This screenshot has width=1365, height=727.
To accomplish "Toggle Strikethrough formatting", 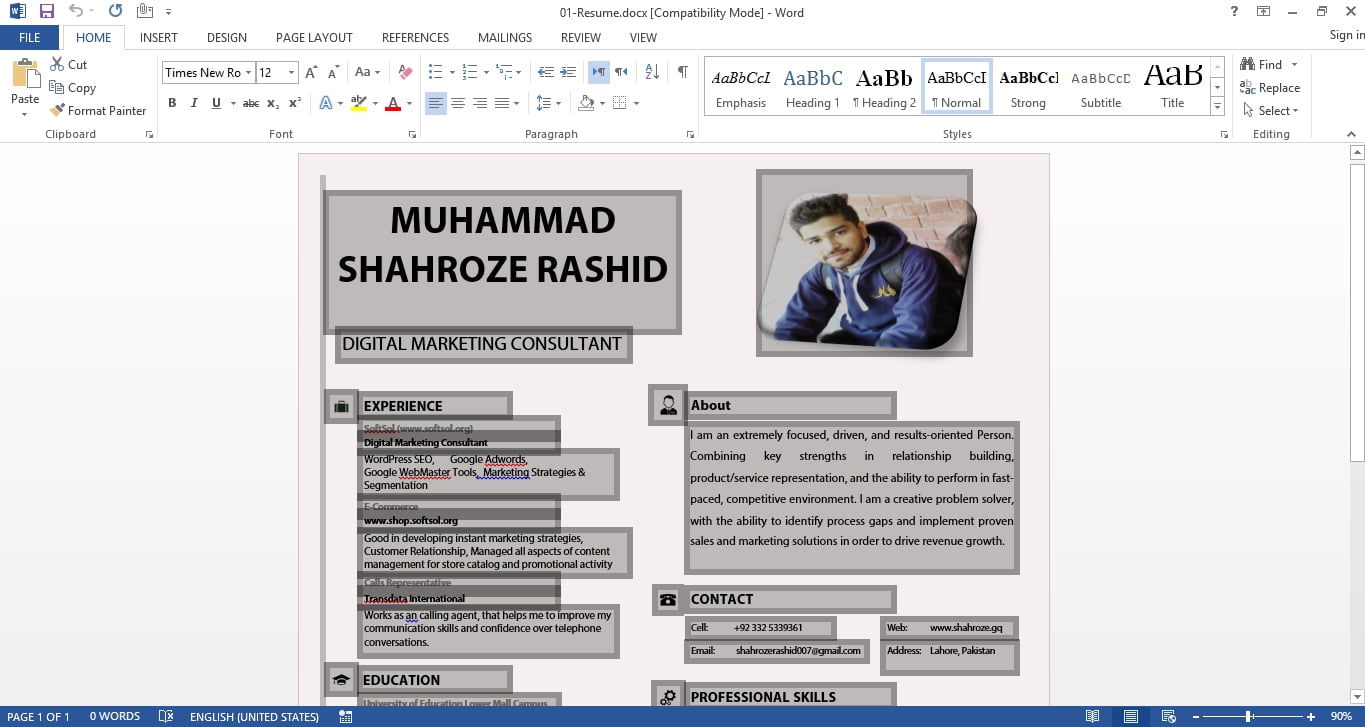I will pyautogui.click(x=251, y=103).
